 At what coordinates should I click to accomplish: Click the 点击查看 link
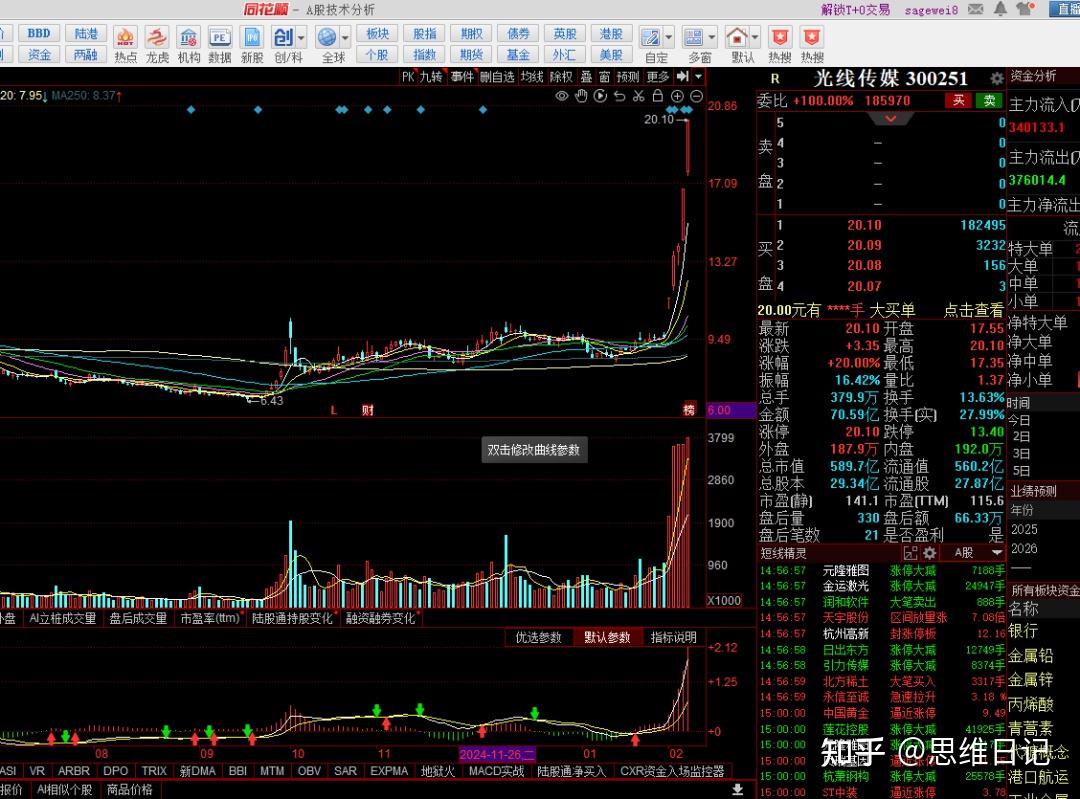tap(973, 311)
